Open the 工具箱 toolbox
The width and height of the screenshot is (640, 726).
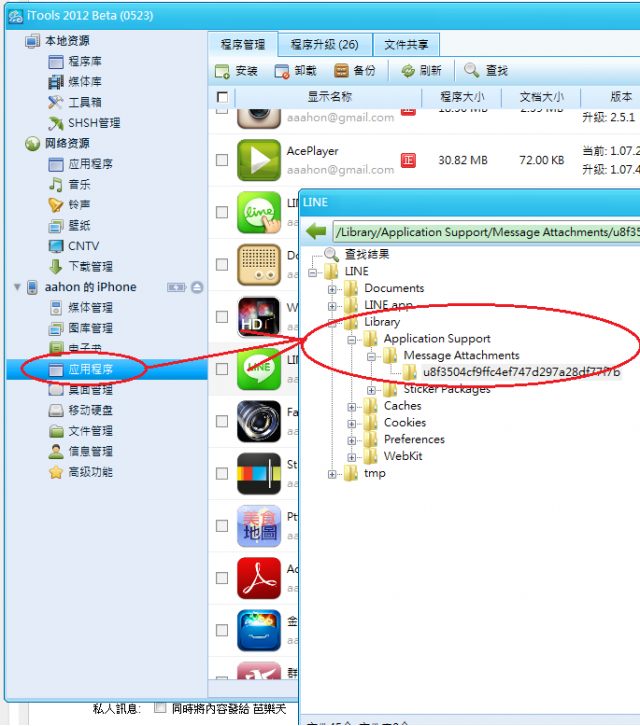[75, 102]
